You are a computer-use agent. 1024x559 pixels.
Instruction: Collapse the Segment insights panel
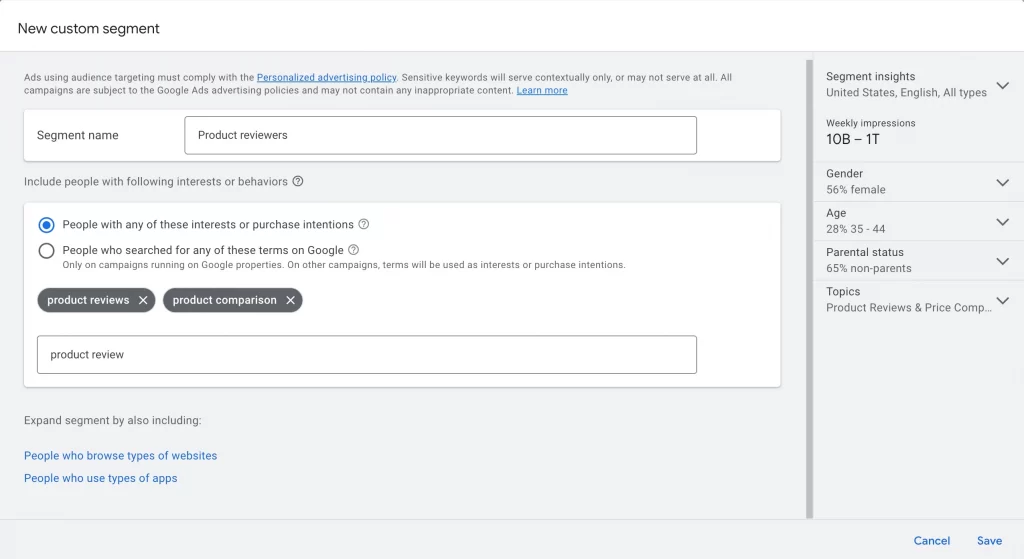[x=1003, y=84]
